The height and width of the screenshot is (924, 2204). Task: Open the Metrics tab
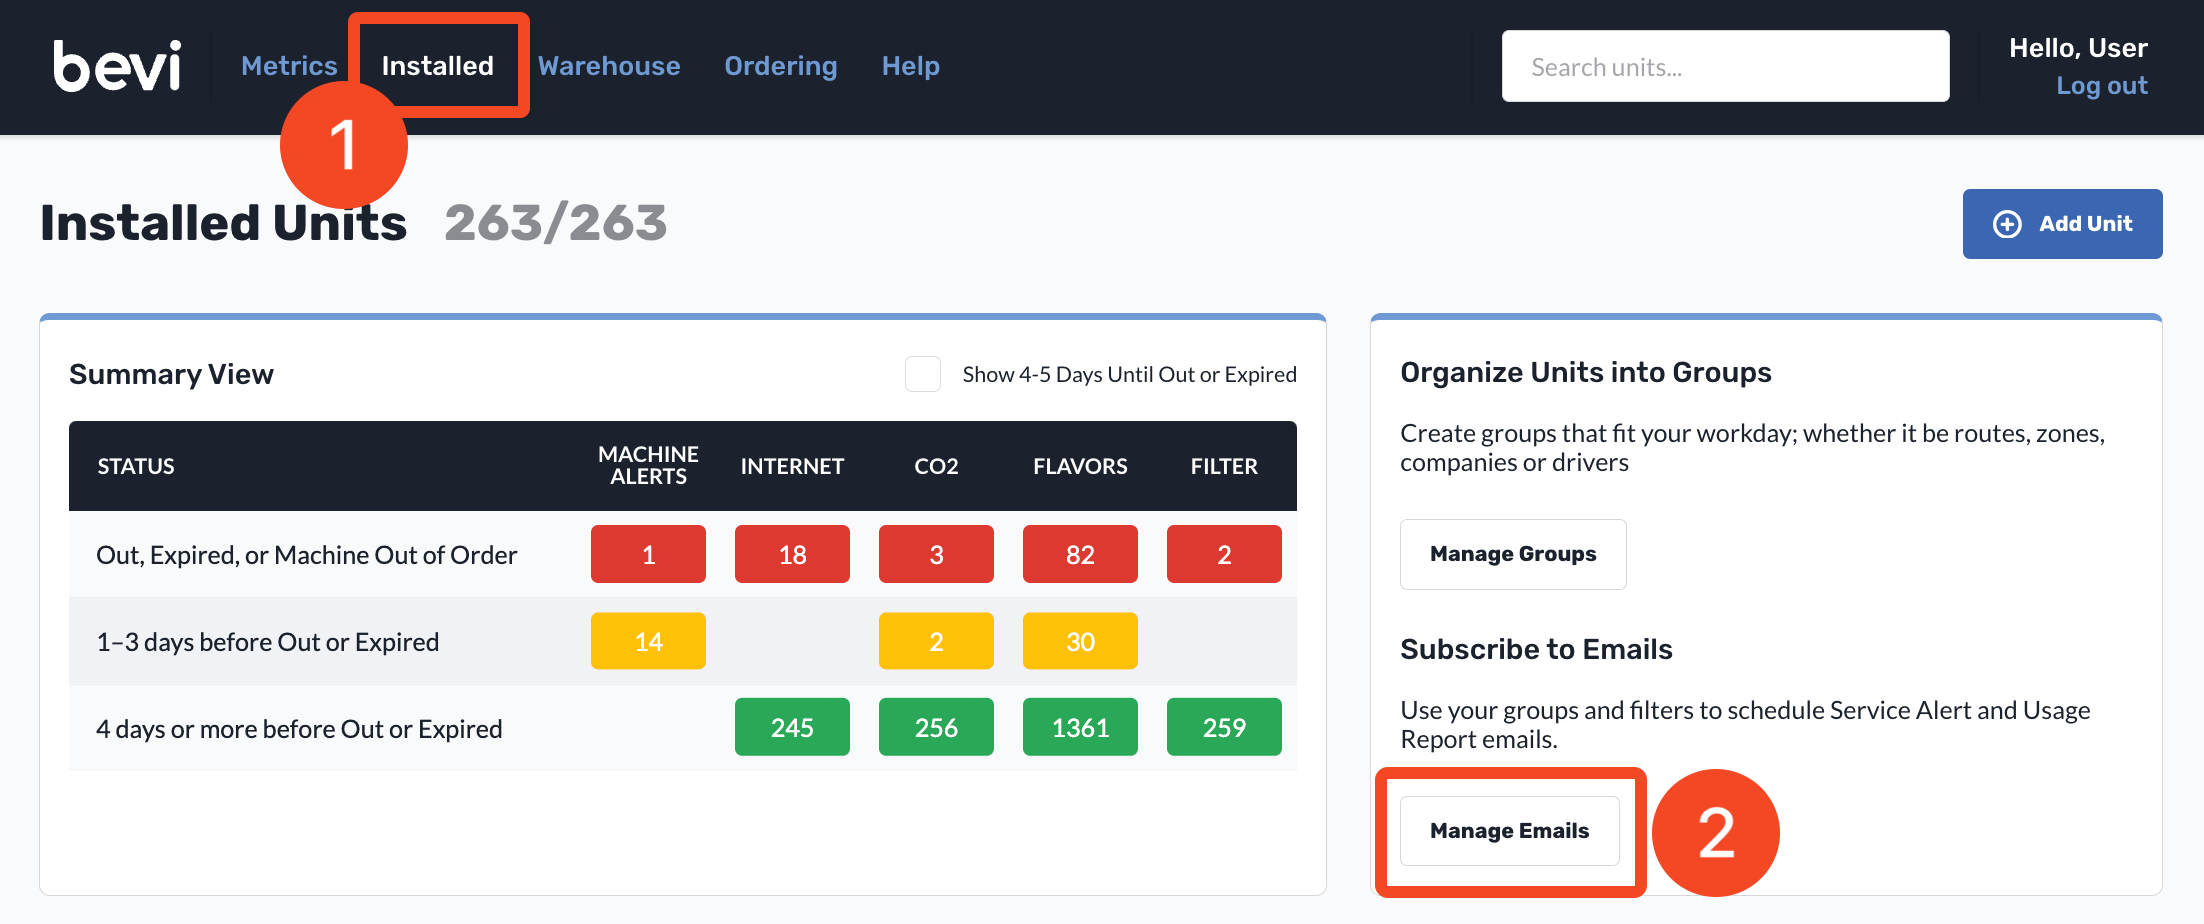click(289, 66)
